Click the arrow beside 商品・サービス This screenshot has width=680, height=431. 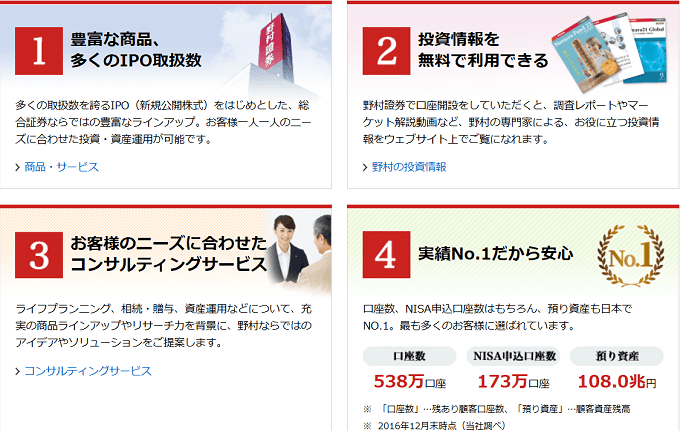(18, 167)
